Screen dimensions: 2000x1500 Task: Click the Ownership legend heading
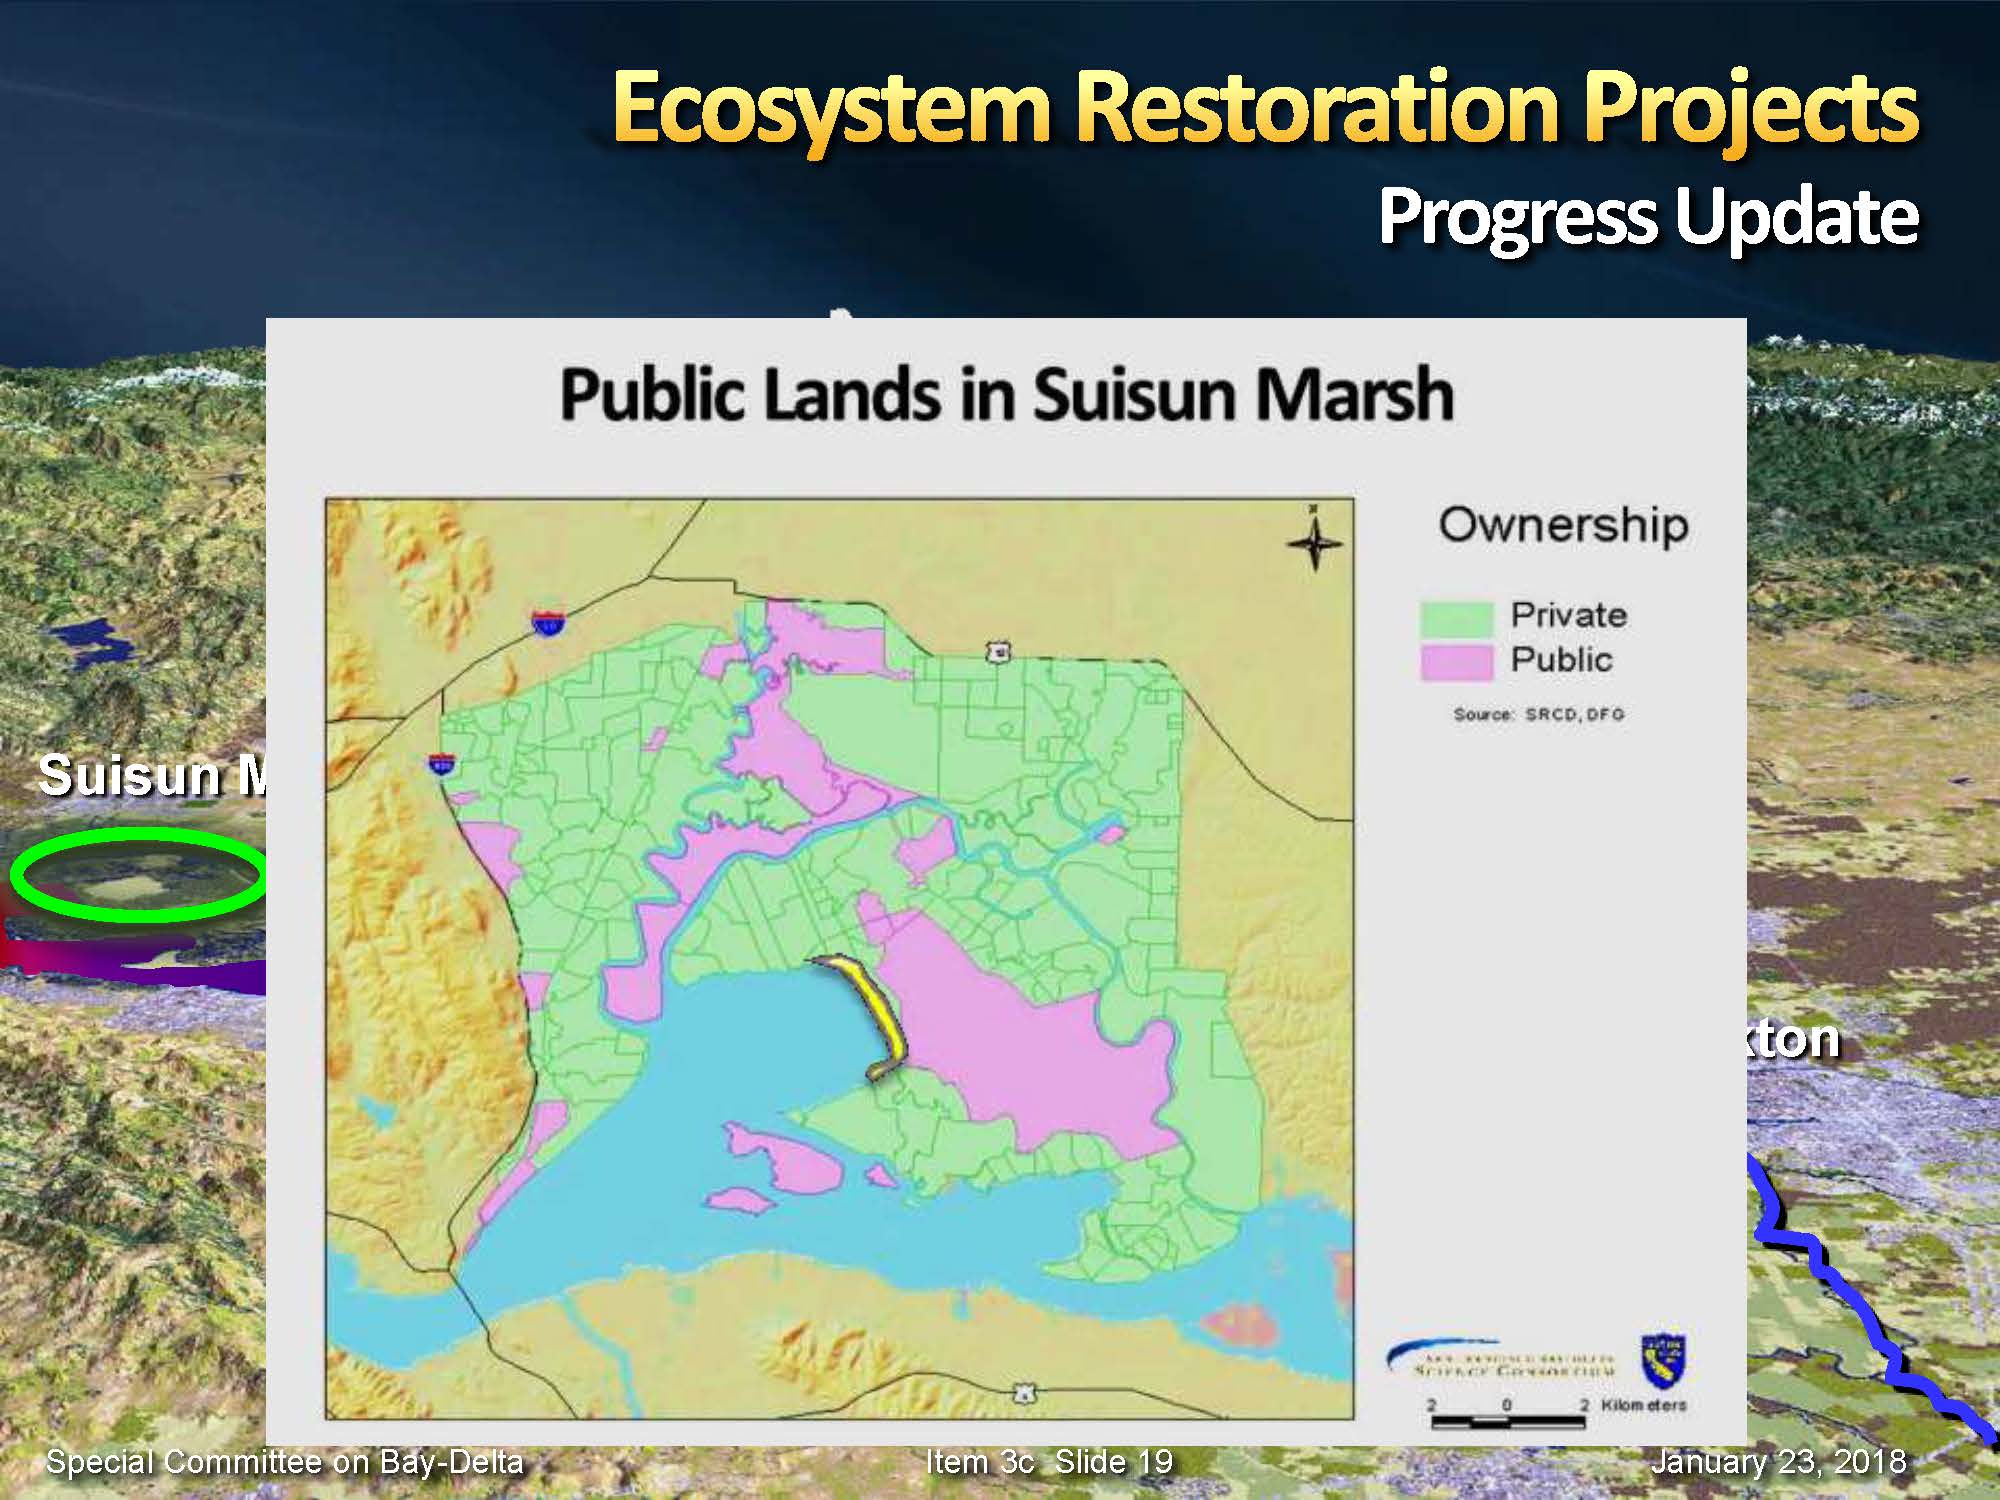(1563, 525)
